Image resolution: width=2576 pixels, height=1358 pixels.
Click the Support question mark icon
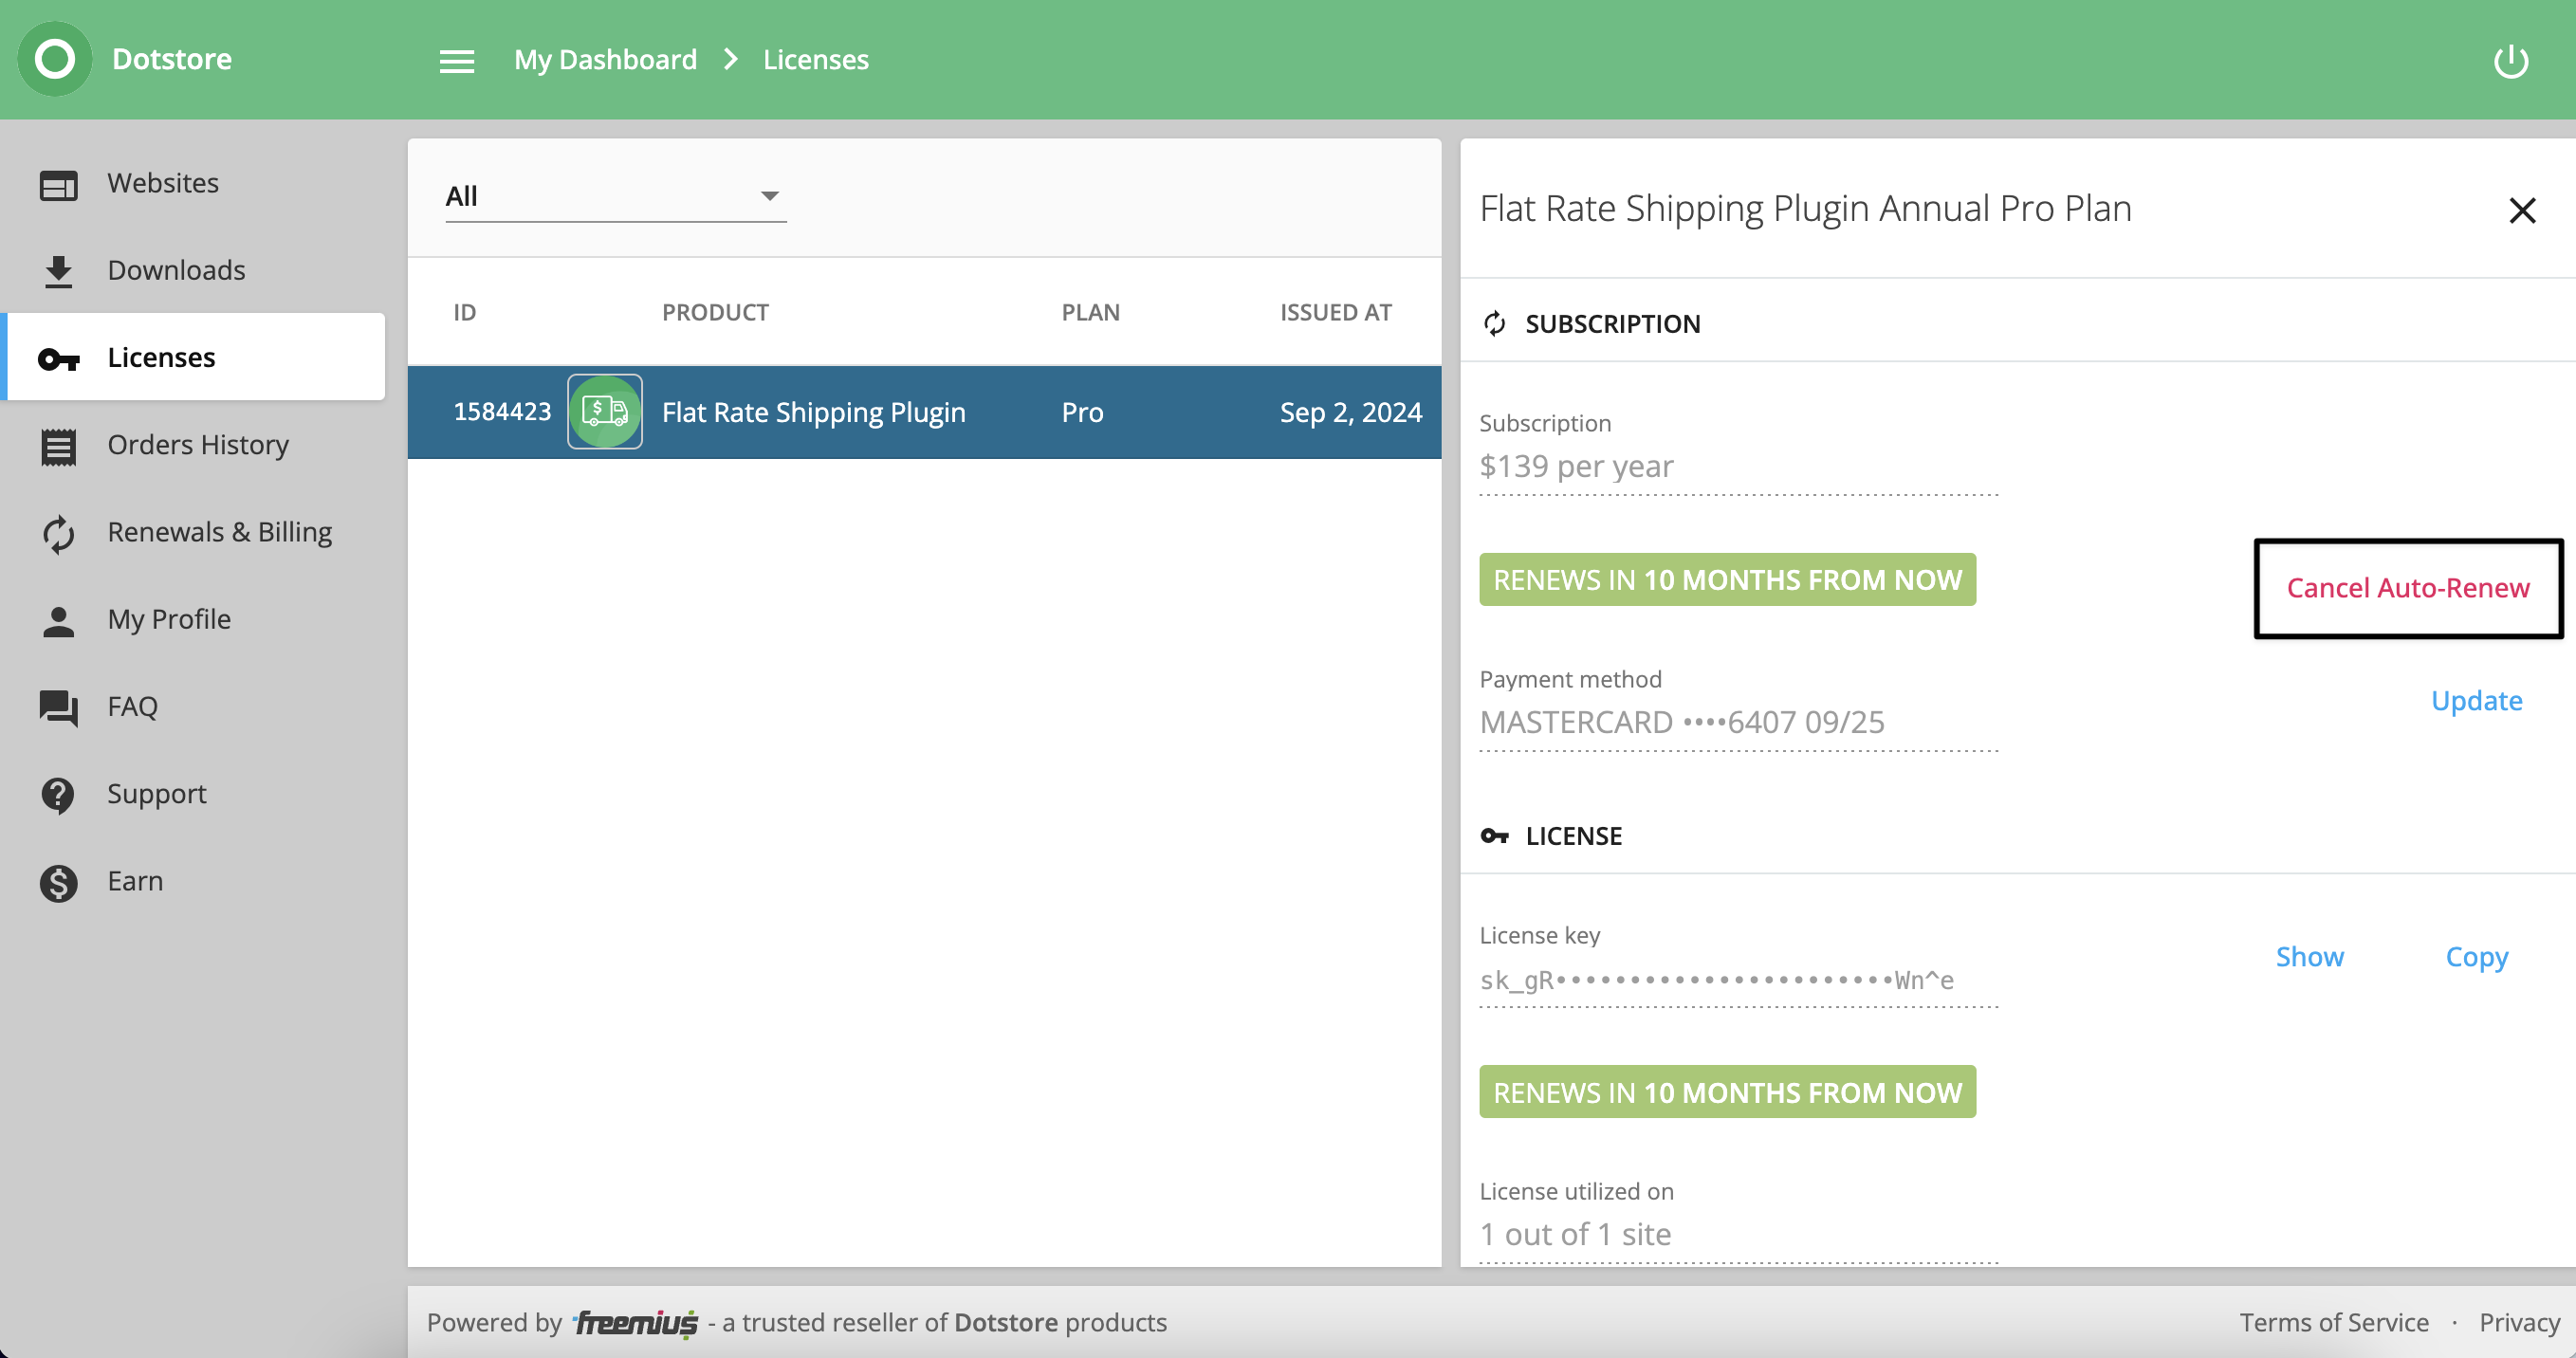click(x=58, y=795)
